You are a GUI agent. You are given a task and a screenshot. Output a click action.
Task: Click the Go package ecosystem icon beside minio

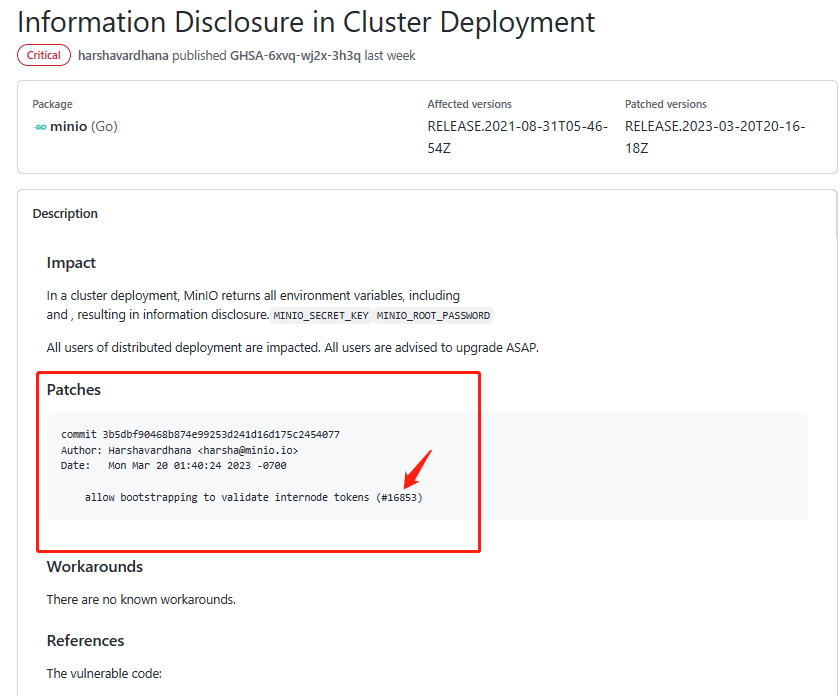pyautogui.click(x=40, y=127)
